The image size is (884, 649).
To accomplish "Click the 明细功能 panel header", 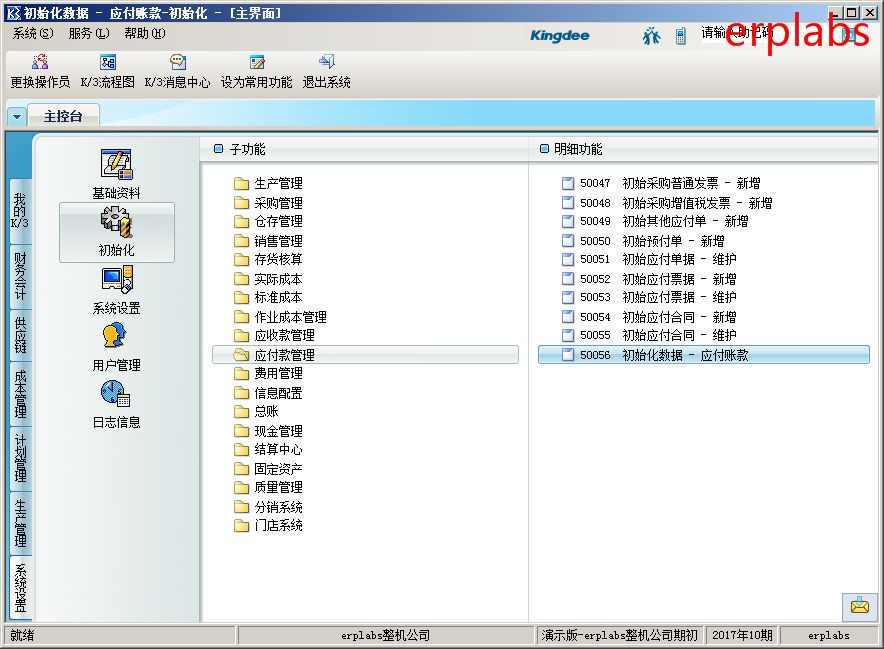I will pos(703,149).
